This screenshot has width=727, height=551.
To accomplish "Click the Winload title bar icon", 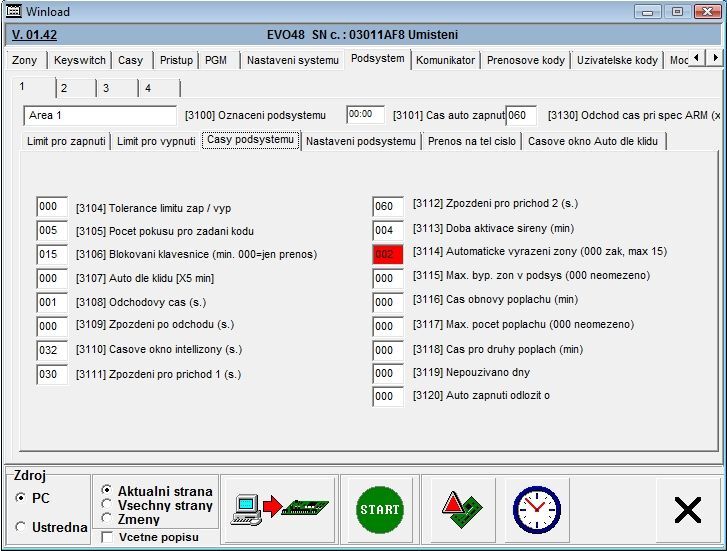I will [12, 11].
